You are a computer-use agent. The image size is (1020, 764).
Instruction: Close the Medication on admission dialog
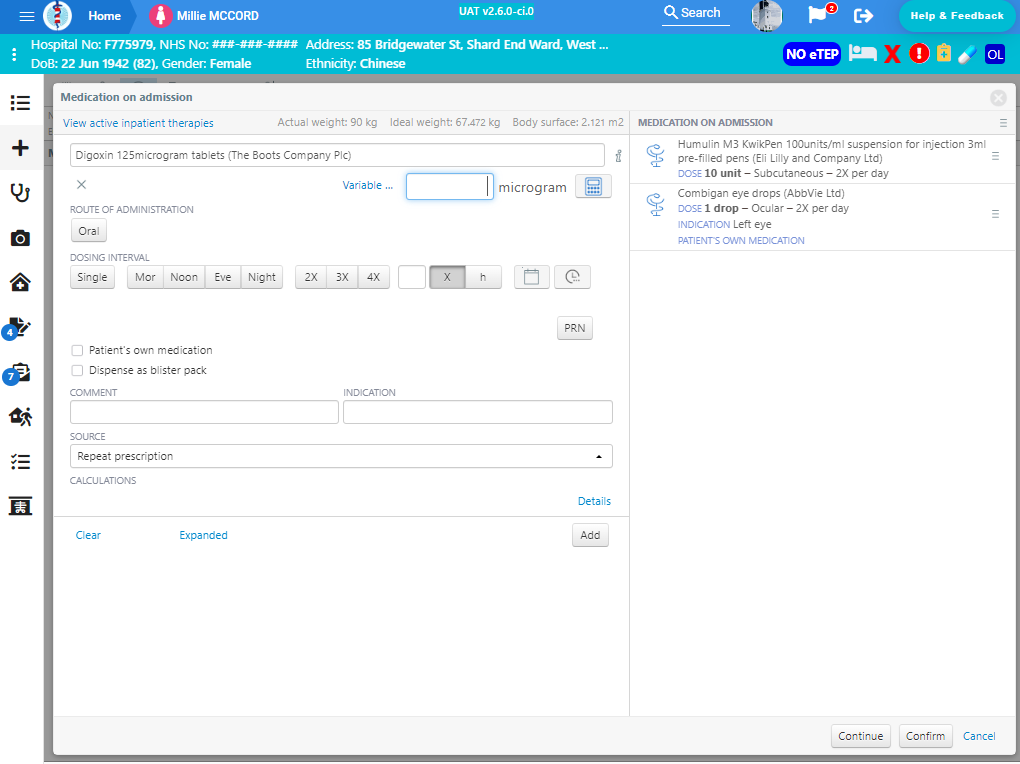998,98
